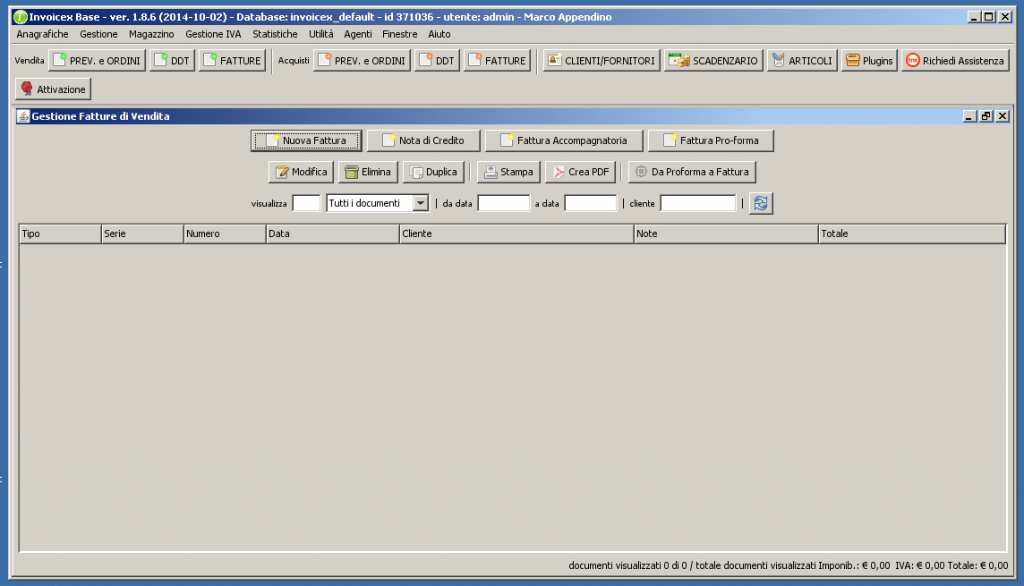Open the Utilità menu
The width and height of the screenshot is (1024, 586).
point(320,33)
